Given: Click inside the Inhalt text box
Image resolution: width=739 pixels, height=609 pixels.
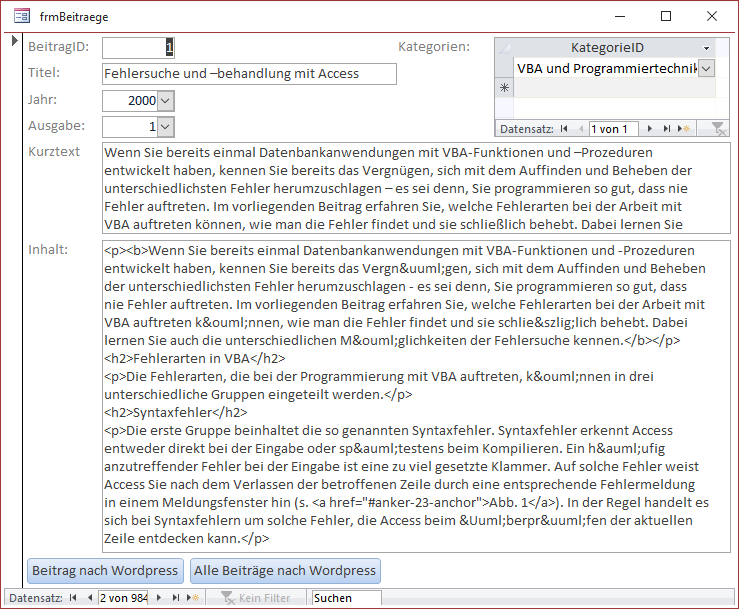Looking at the screenshot, I should point(416,396).
